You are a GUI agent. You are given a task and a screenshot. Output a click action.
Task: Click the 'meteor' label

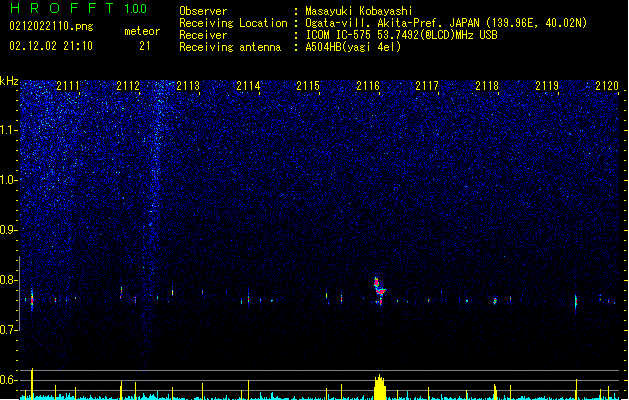click(142, 31)
